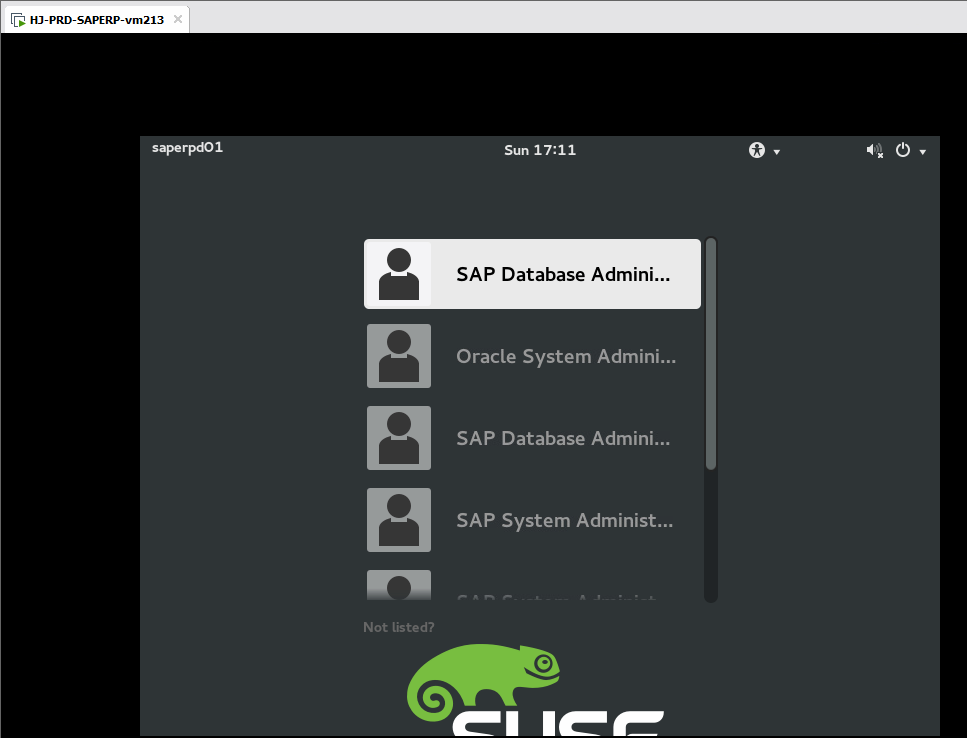The height and width of the screenshot is (738, 967).
Task: Click the muted volume speaker icon
Action: [874, 150]
